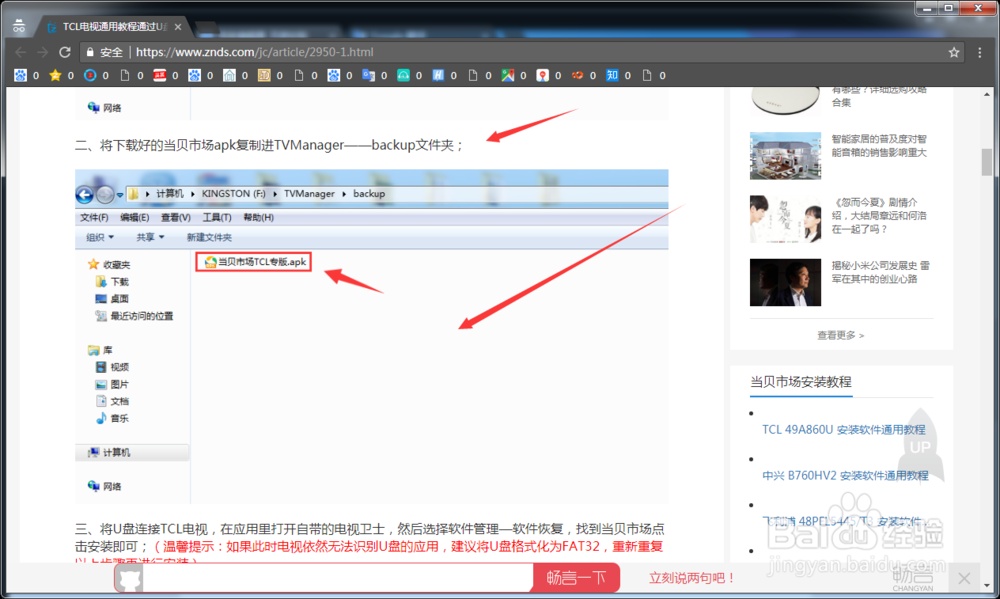1000x599 pixels.
Task: Click the cat avatar in comment bar
Action: [x=130, y=579]
